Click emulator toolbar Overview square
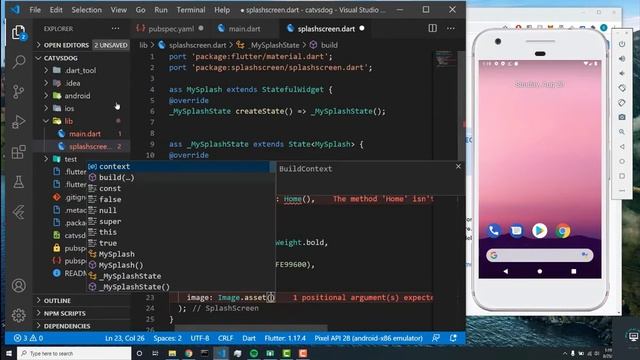Viewport: 640px width, 360px height. 622,176
